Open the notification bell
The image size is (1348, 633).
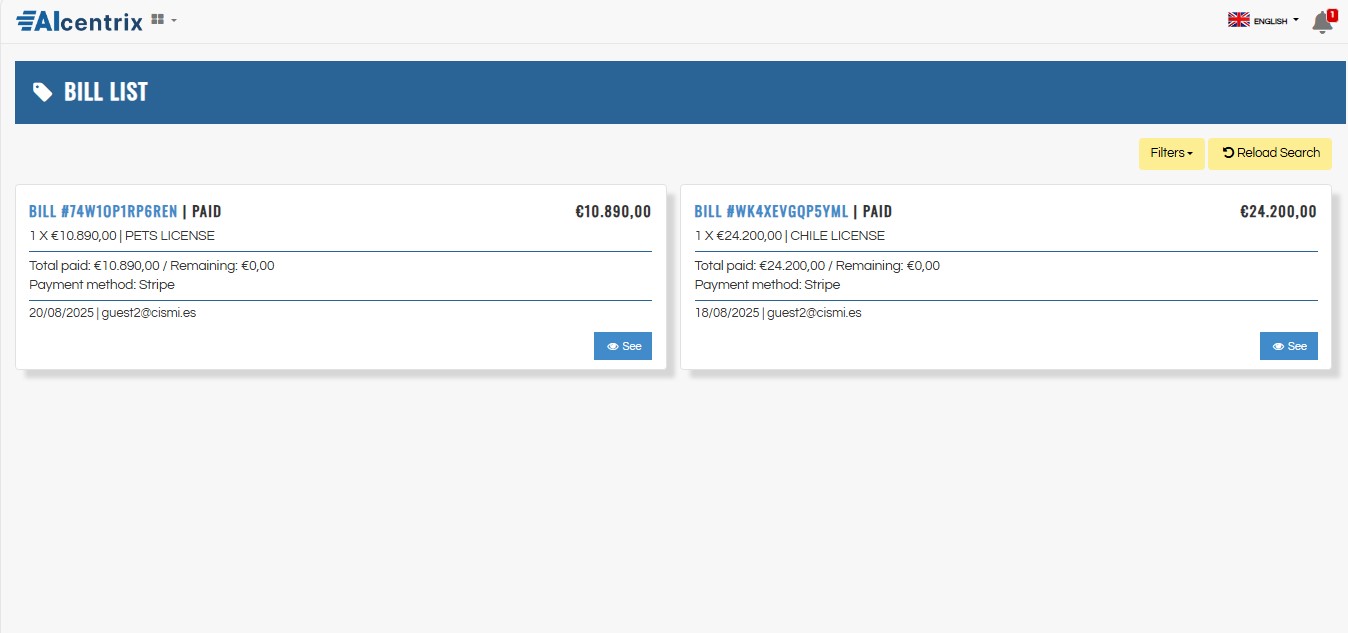pyautogui.click(x=1321, y=22)
